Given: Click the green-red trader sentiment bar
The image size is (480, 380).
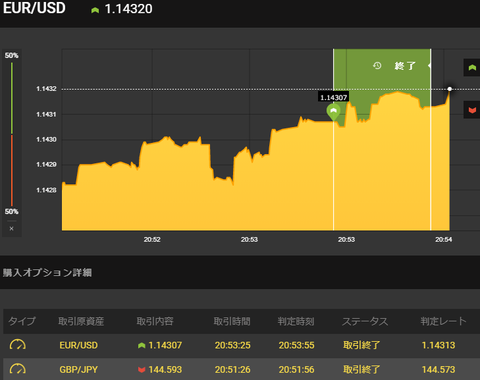Looking at the screenshot, I should [12, 134].
